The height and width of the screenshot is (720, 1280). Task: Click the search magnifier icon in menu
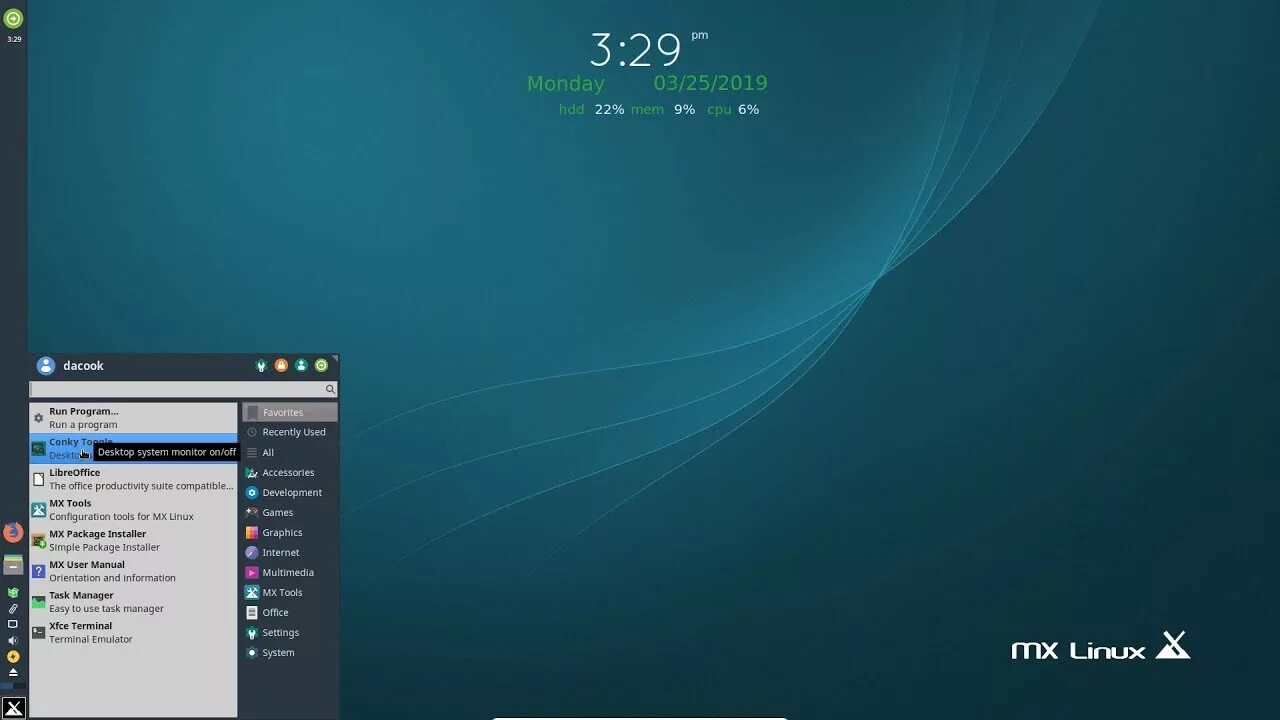330,389
